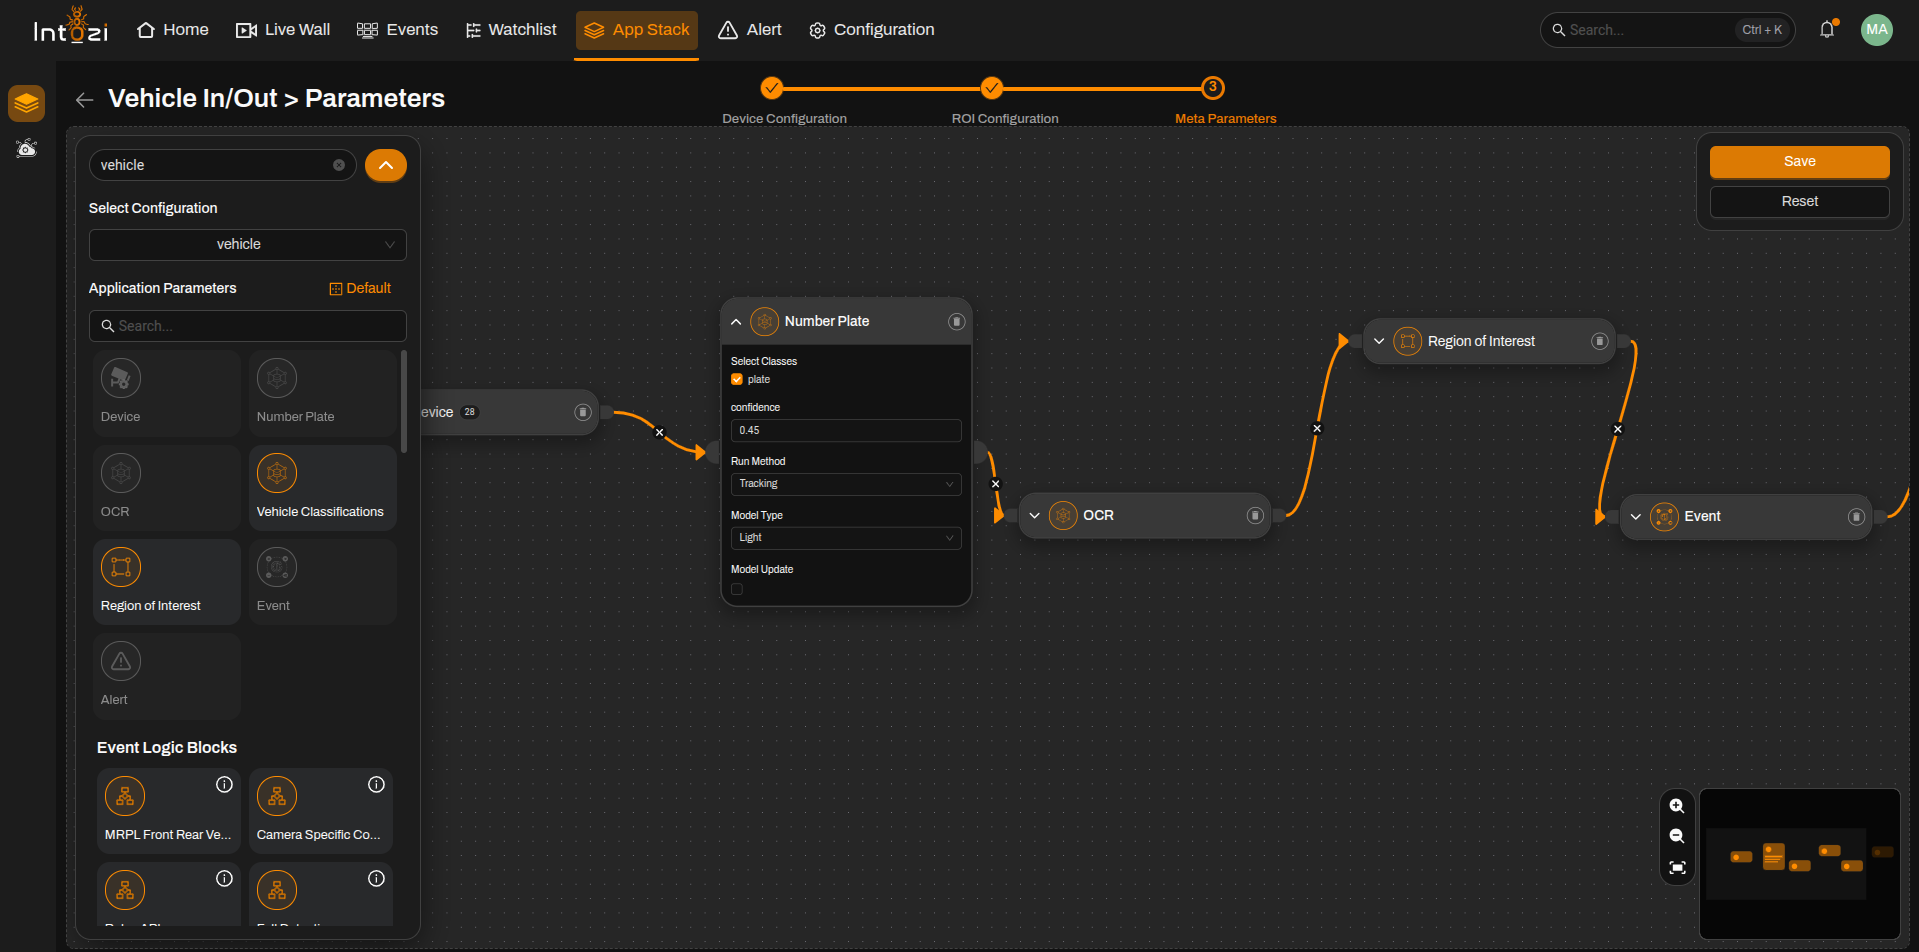Open the Select Configuration vehicle dropdown
Screen dimensions: 1919x952
coord(248,245)
